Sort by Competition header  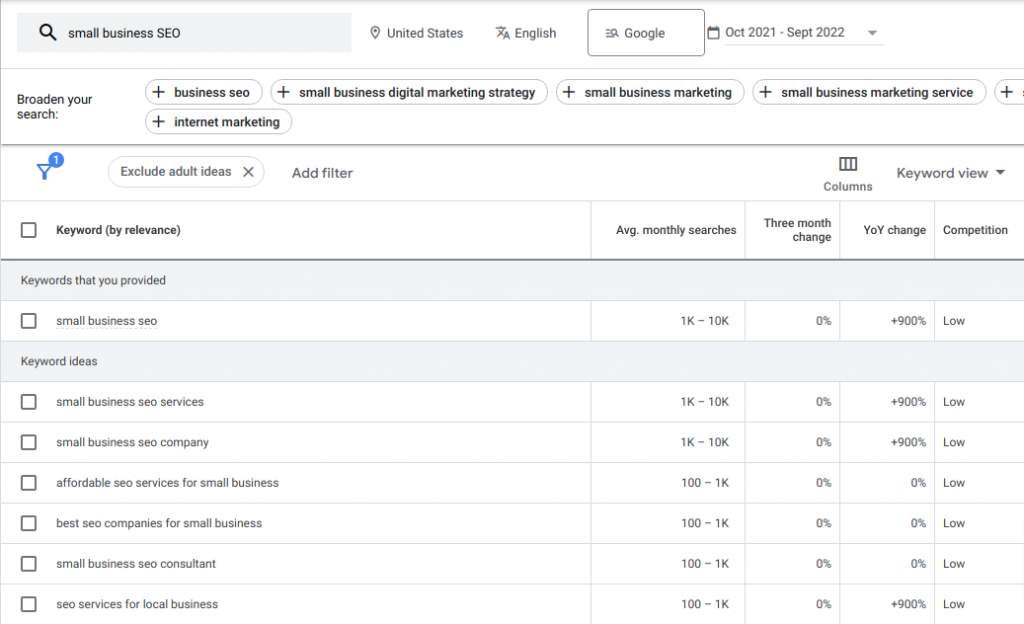pyautogui.click(x=975, y=230)
